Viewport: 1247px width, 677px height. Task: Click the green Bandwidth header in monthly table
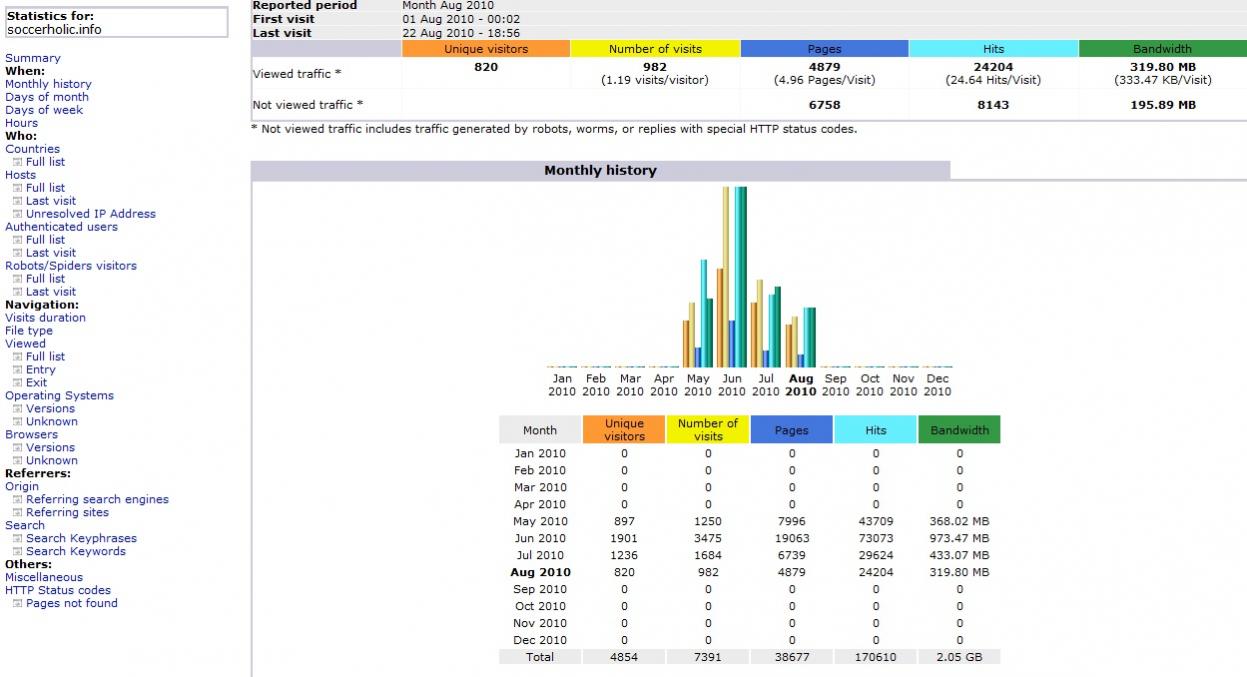point(959,430)
